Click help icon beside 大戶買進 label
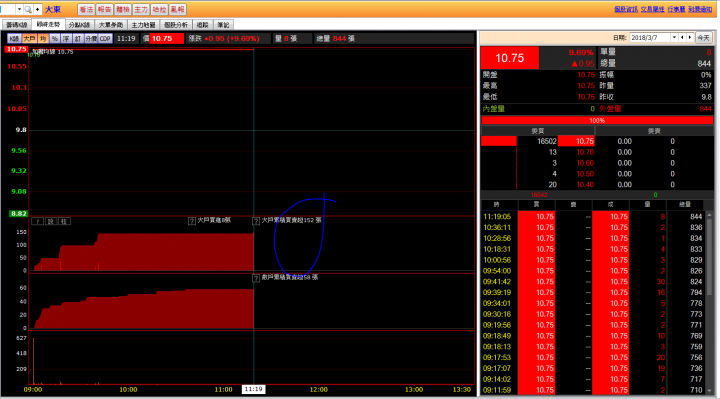720x399 pixels. tap(192, 221)
